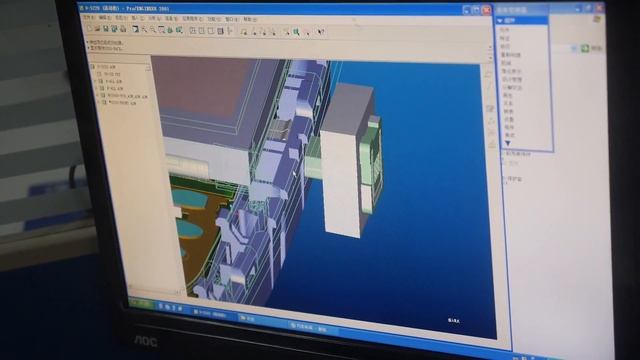
Task: Click the Repaint screen toolbar icon
Action: pyautogui.click(x=136, y=29)
